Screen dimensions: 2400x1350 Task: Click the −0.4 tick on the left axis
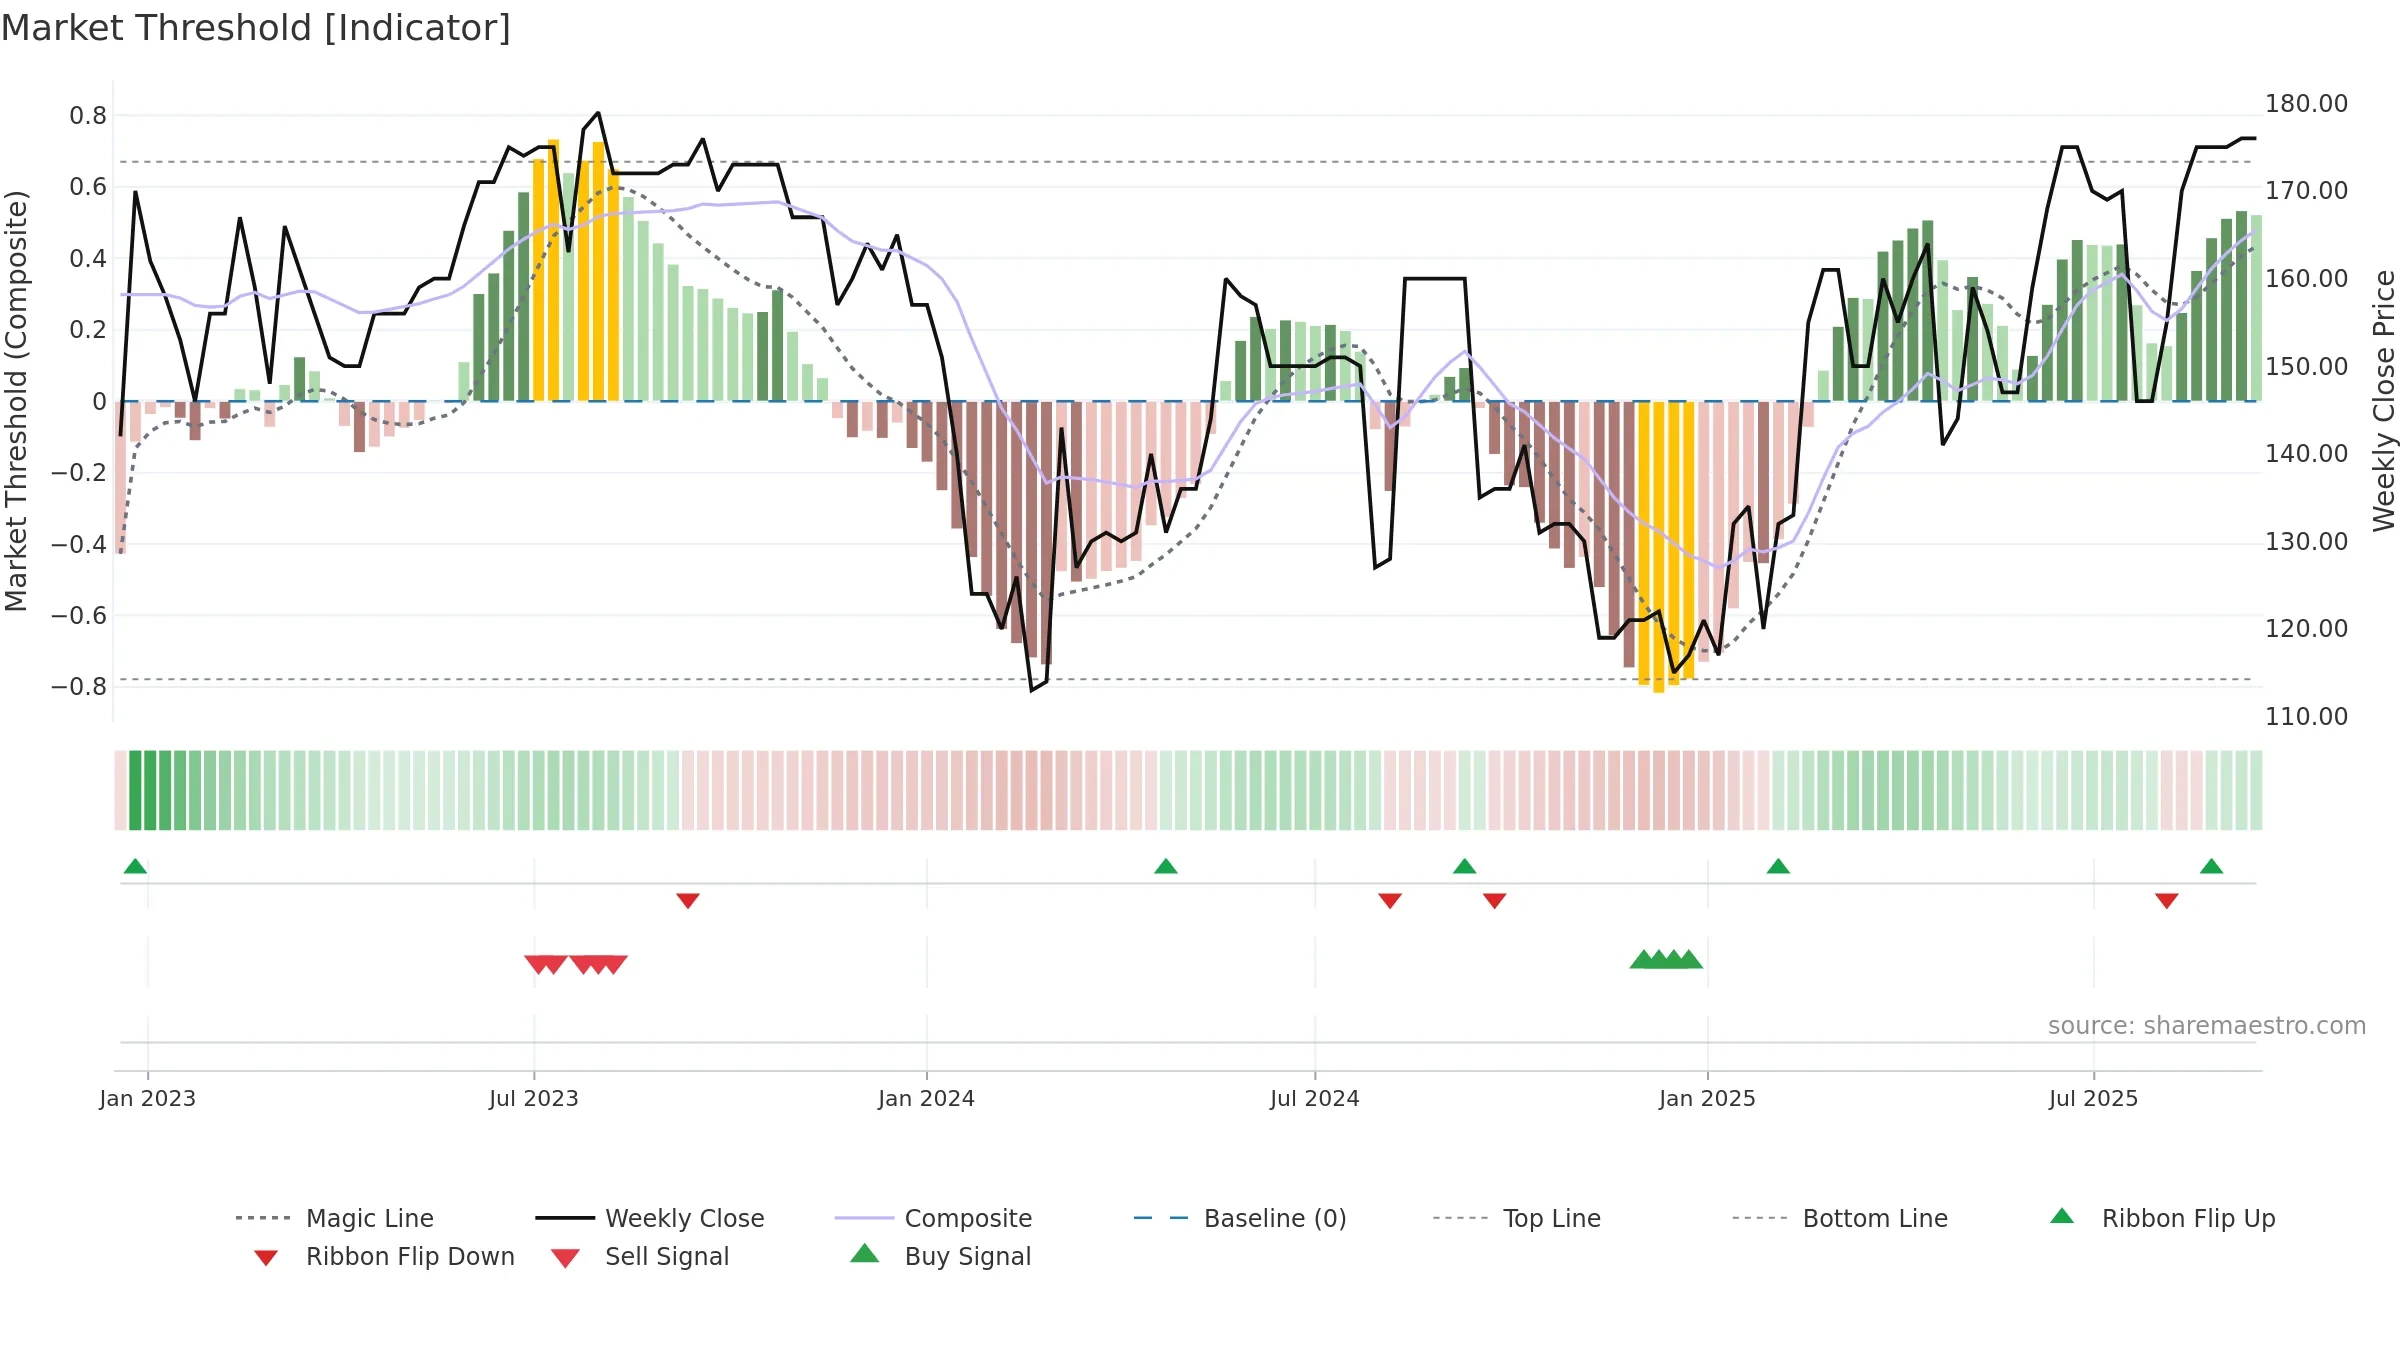[79, 544]
